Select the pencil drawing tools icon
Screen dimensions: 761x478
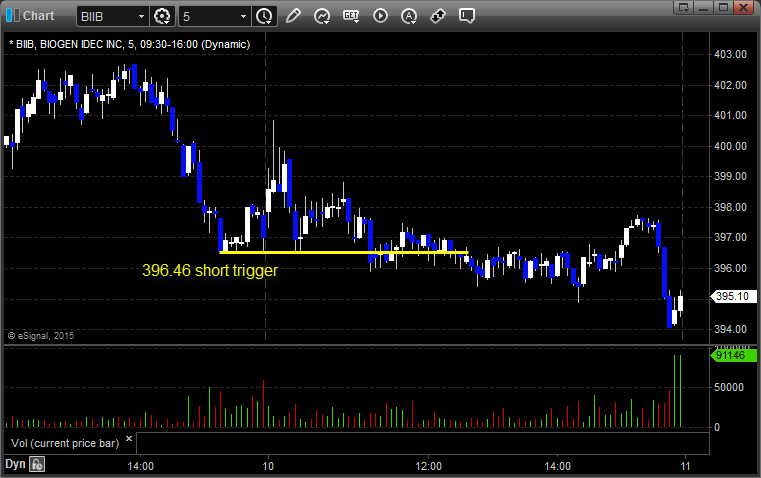tap(293, 16)
